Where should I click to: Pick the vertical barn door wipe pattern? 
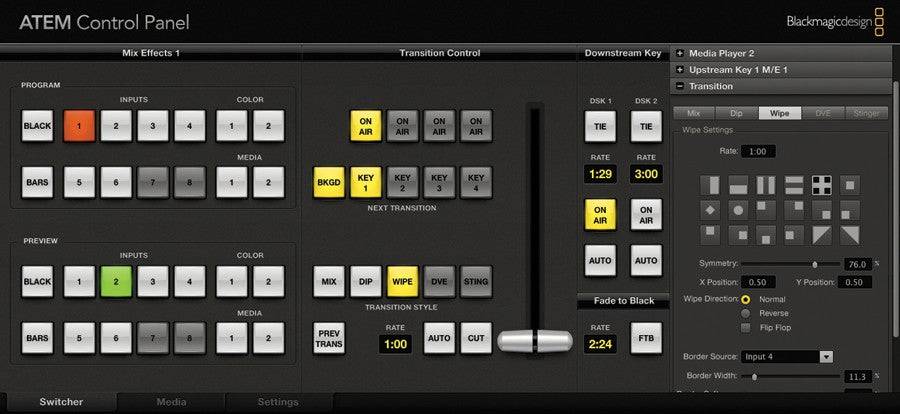[766, 185]
